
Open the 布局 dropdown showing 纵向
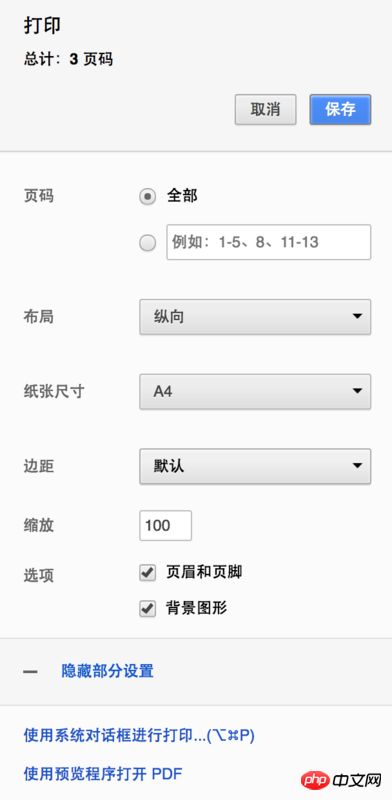(x=255, y=317)
